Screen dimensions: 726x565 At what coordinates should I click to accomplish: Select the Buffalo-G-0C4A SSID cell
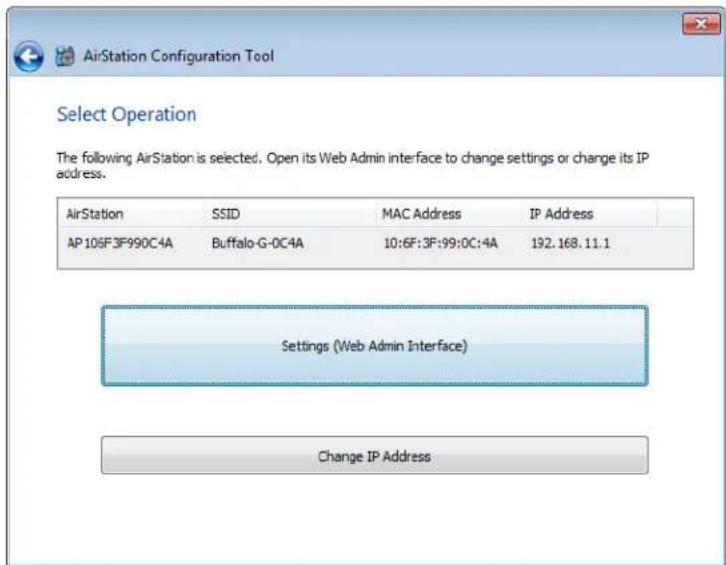pos(257,243)
